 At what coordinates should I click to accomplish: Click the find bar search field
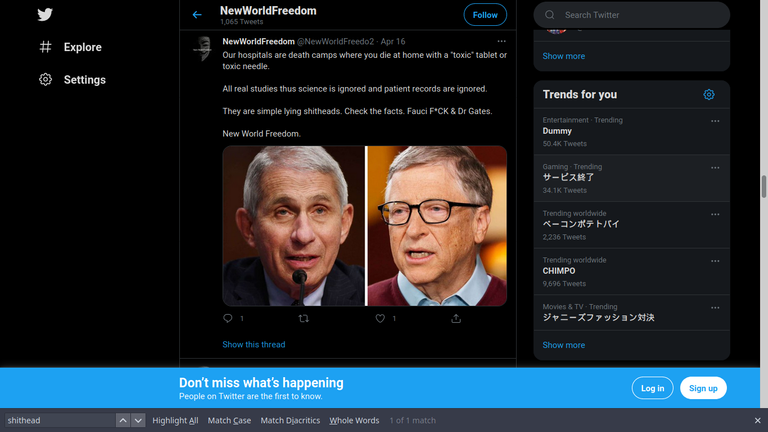point(60,420)
